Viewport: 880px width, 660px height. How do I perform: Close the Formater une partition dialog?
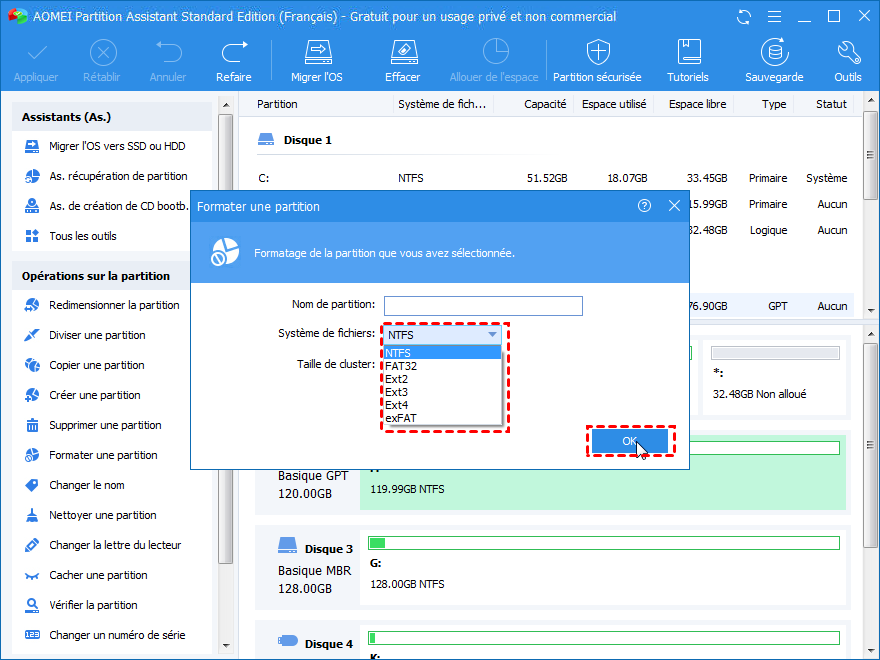674,206
